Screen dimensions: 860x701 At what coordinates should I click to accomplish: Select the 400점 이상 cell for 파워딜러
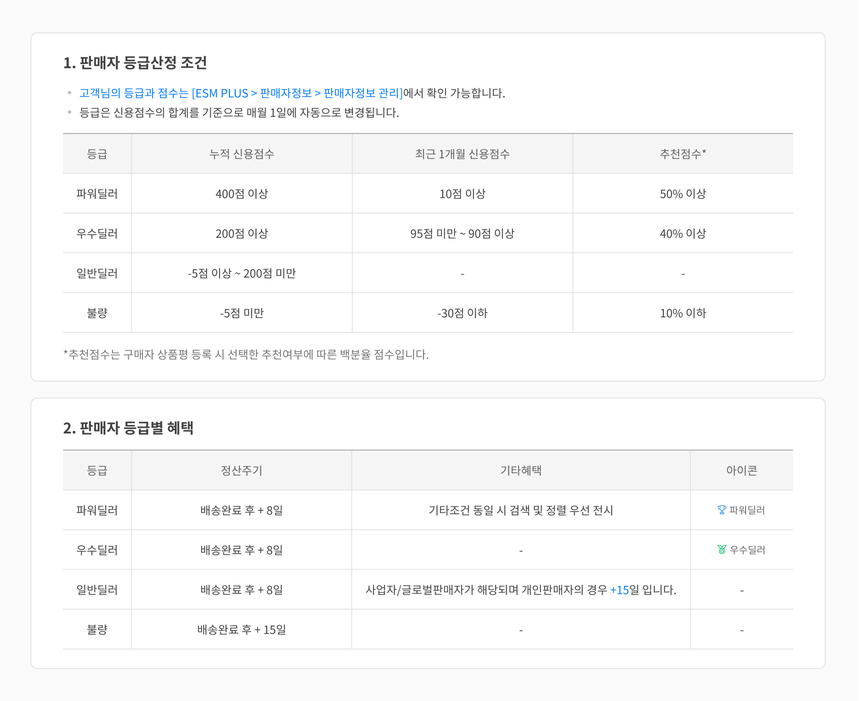240,193
